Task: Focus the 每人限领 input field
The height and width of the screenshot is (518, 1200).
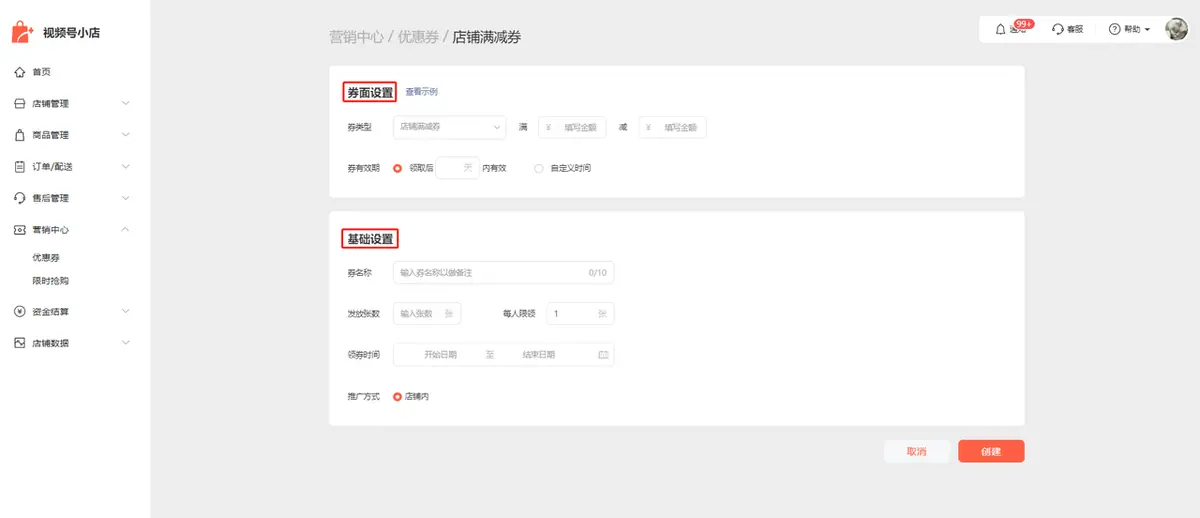Action: coord(579,313)
